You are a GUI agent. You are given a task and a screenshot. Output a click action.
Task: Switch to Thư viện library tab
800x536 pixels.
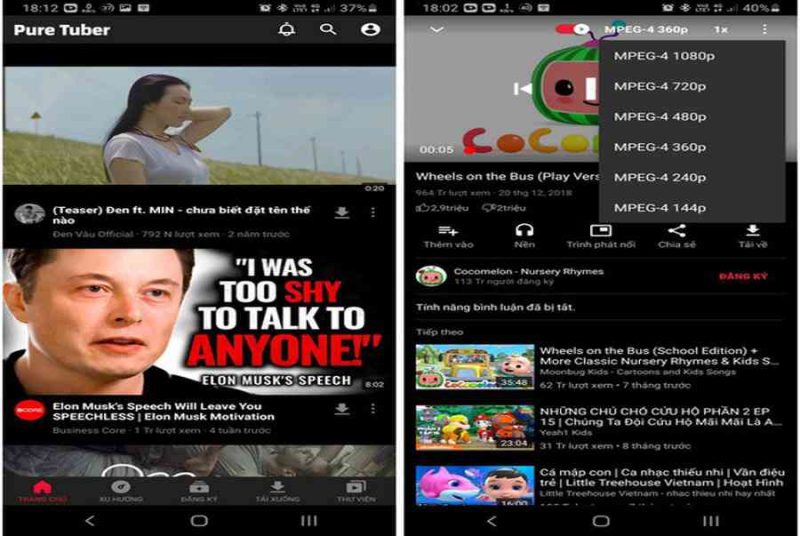(356, 492)
